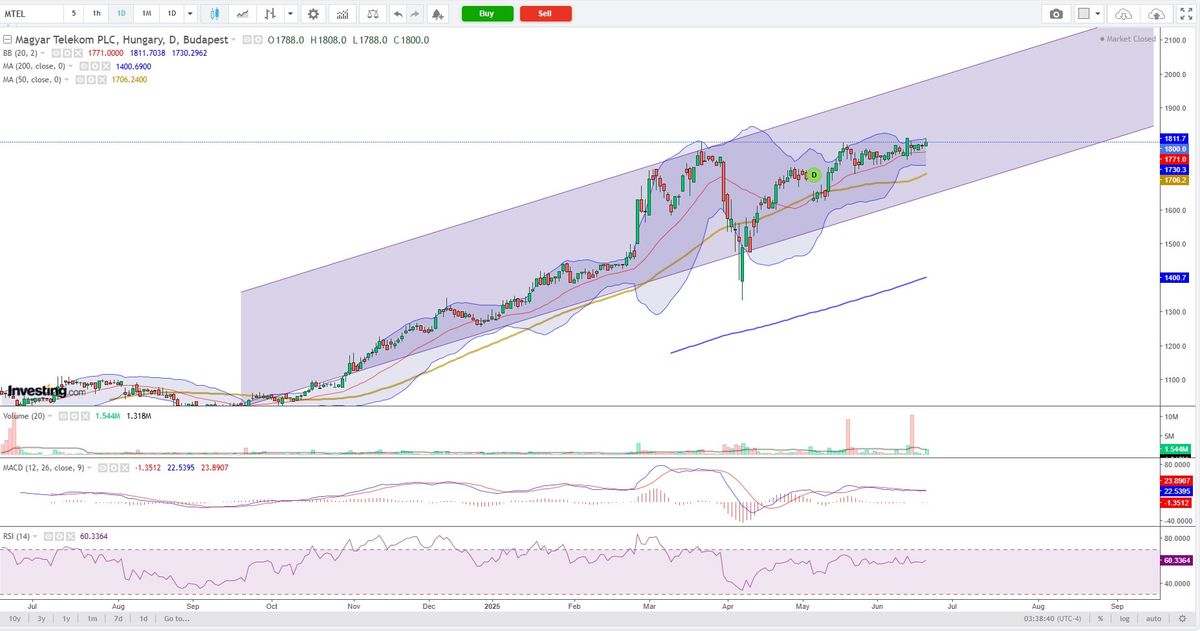1200x631 pixels.
Task: Open the layout selector dropdown arrow
Action: click(x=1098, y=14)
